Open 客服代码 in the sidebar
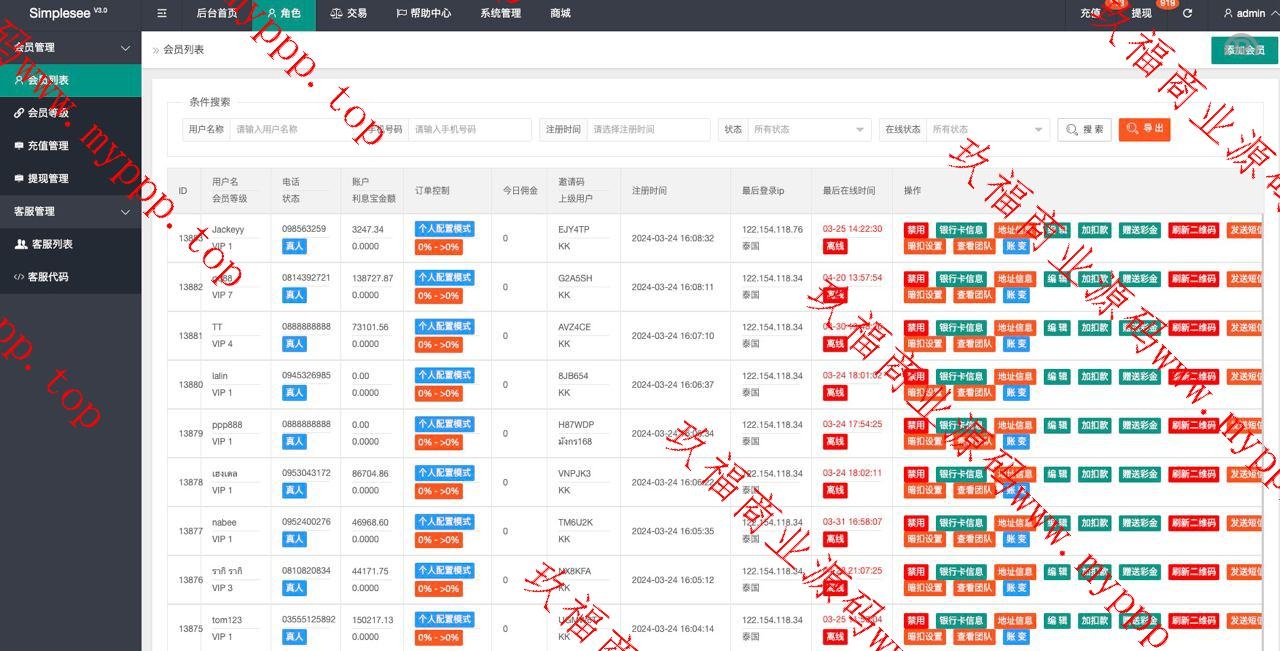This screenshot has height=651, width=1280. [50, 277]
